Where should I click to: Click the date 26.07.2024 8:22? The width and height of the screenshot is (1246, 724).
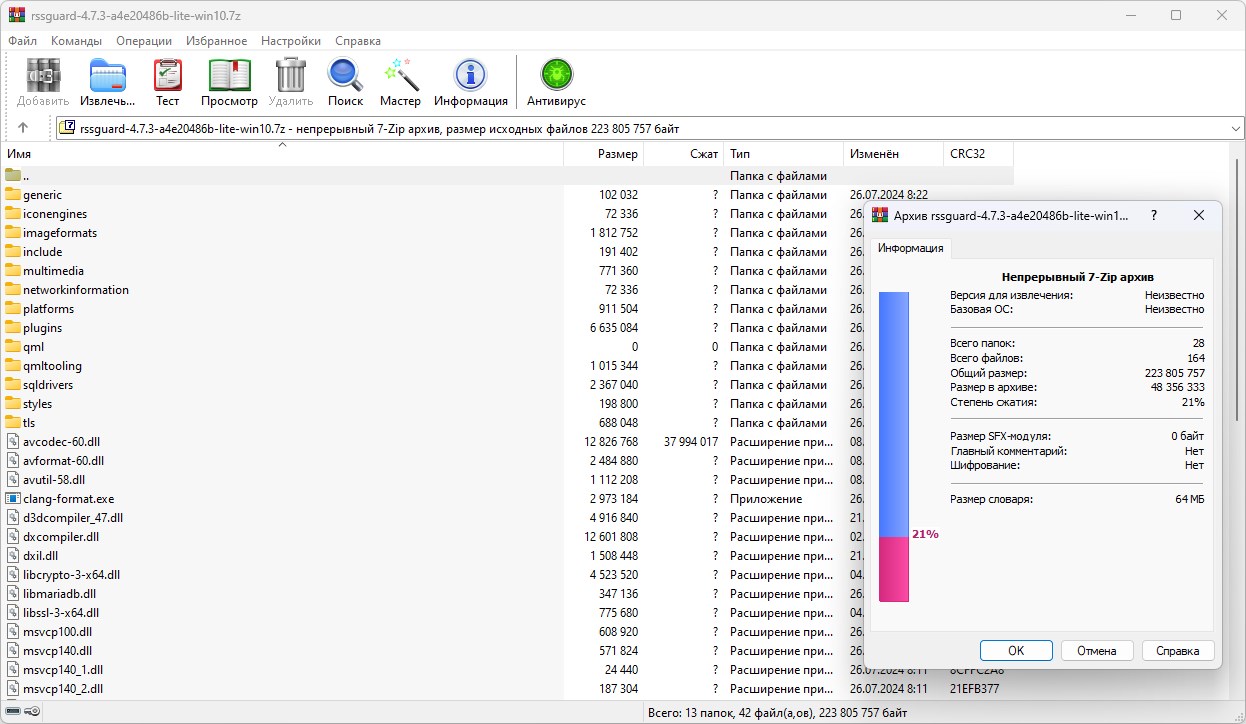click(889, 195)
